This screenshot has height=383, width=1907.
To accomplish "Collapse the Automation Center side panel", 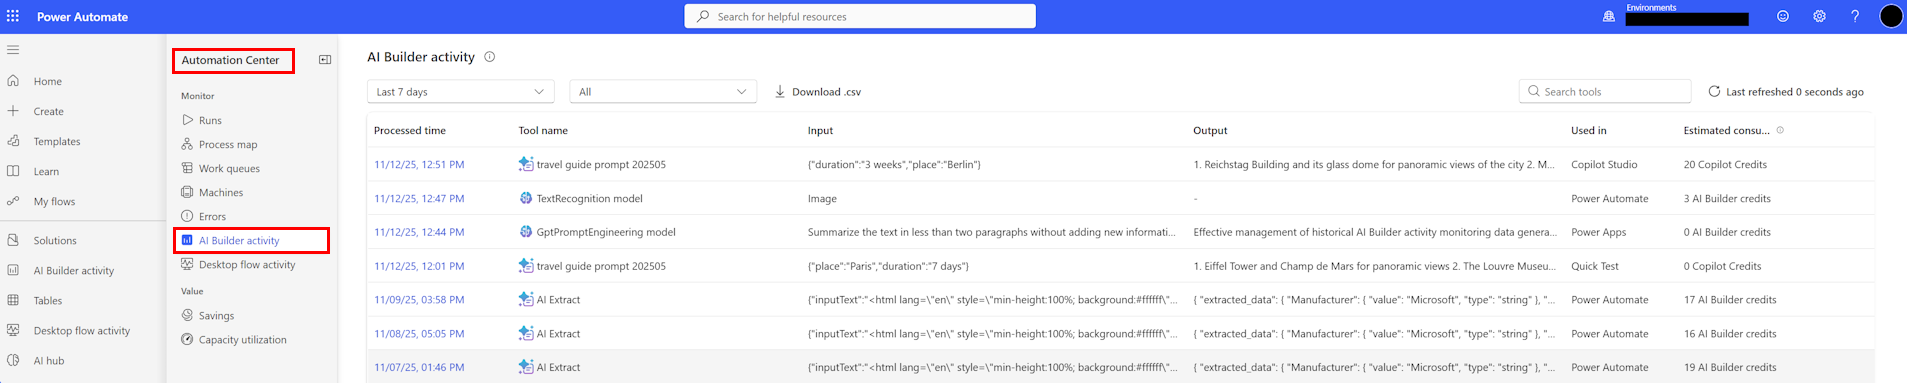I will pos(325,60).
